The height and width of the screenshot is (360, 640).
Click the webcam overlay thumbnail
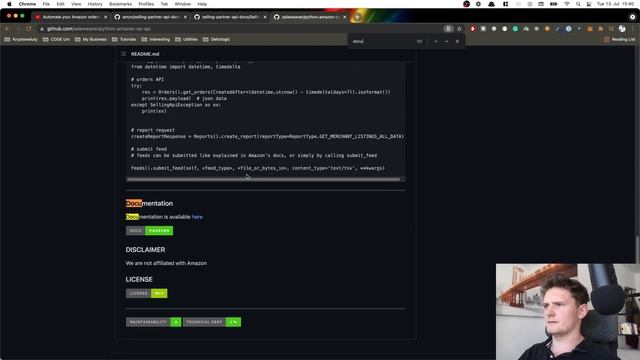point(568,312)
